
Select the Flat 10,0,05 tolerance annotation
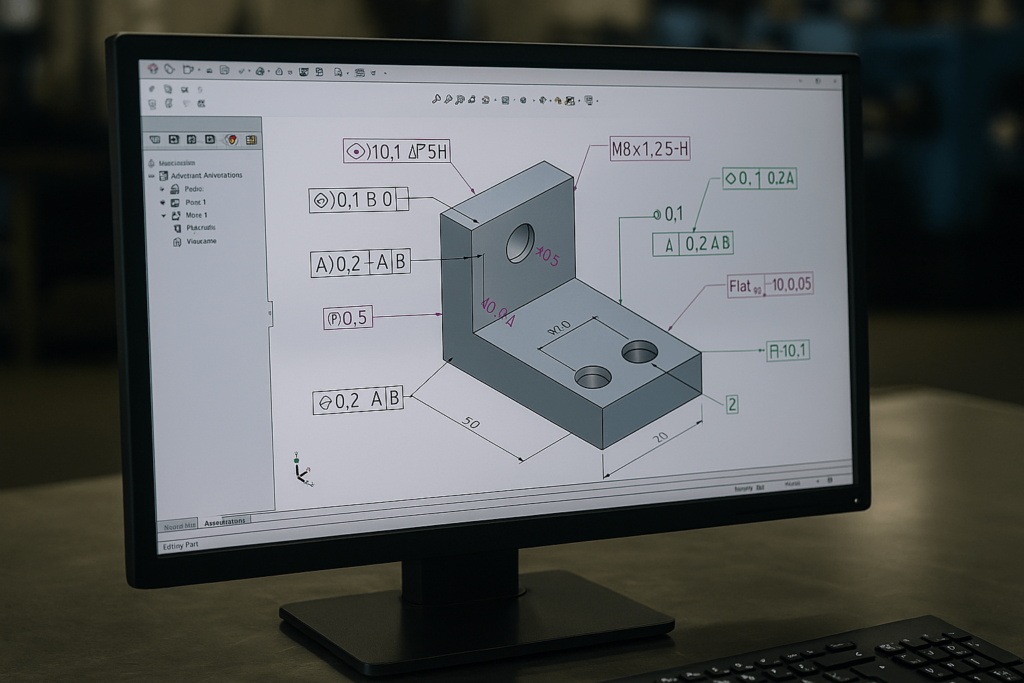pyautogui.click(x=770, y=286)
